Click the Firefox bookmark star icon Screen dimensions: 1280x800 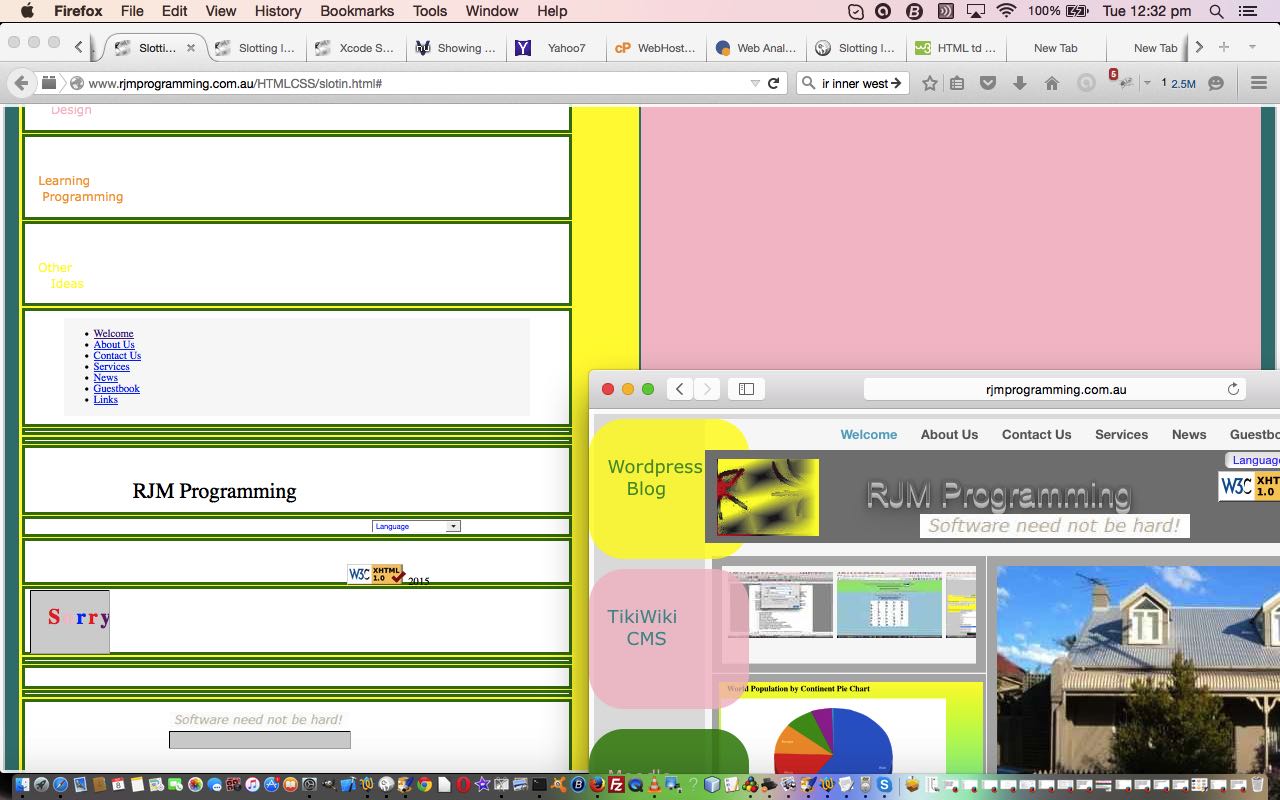929,84
